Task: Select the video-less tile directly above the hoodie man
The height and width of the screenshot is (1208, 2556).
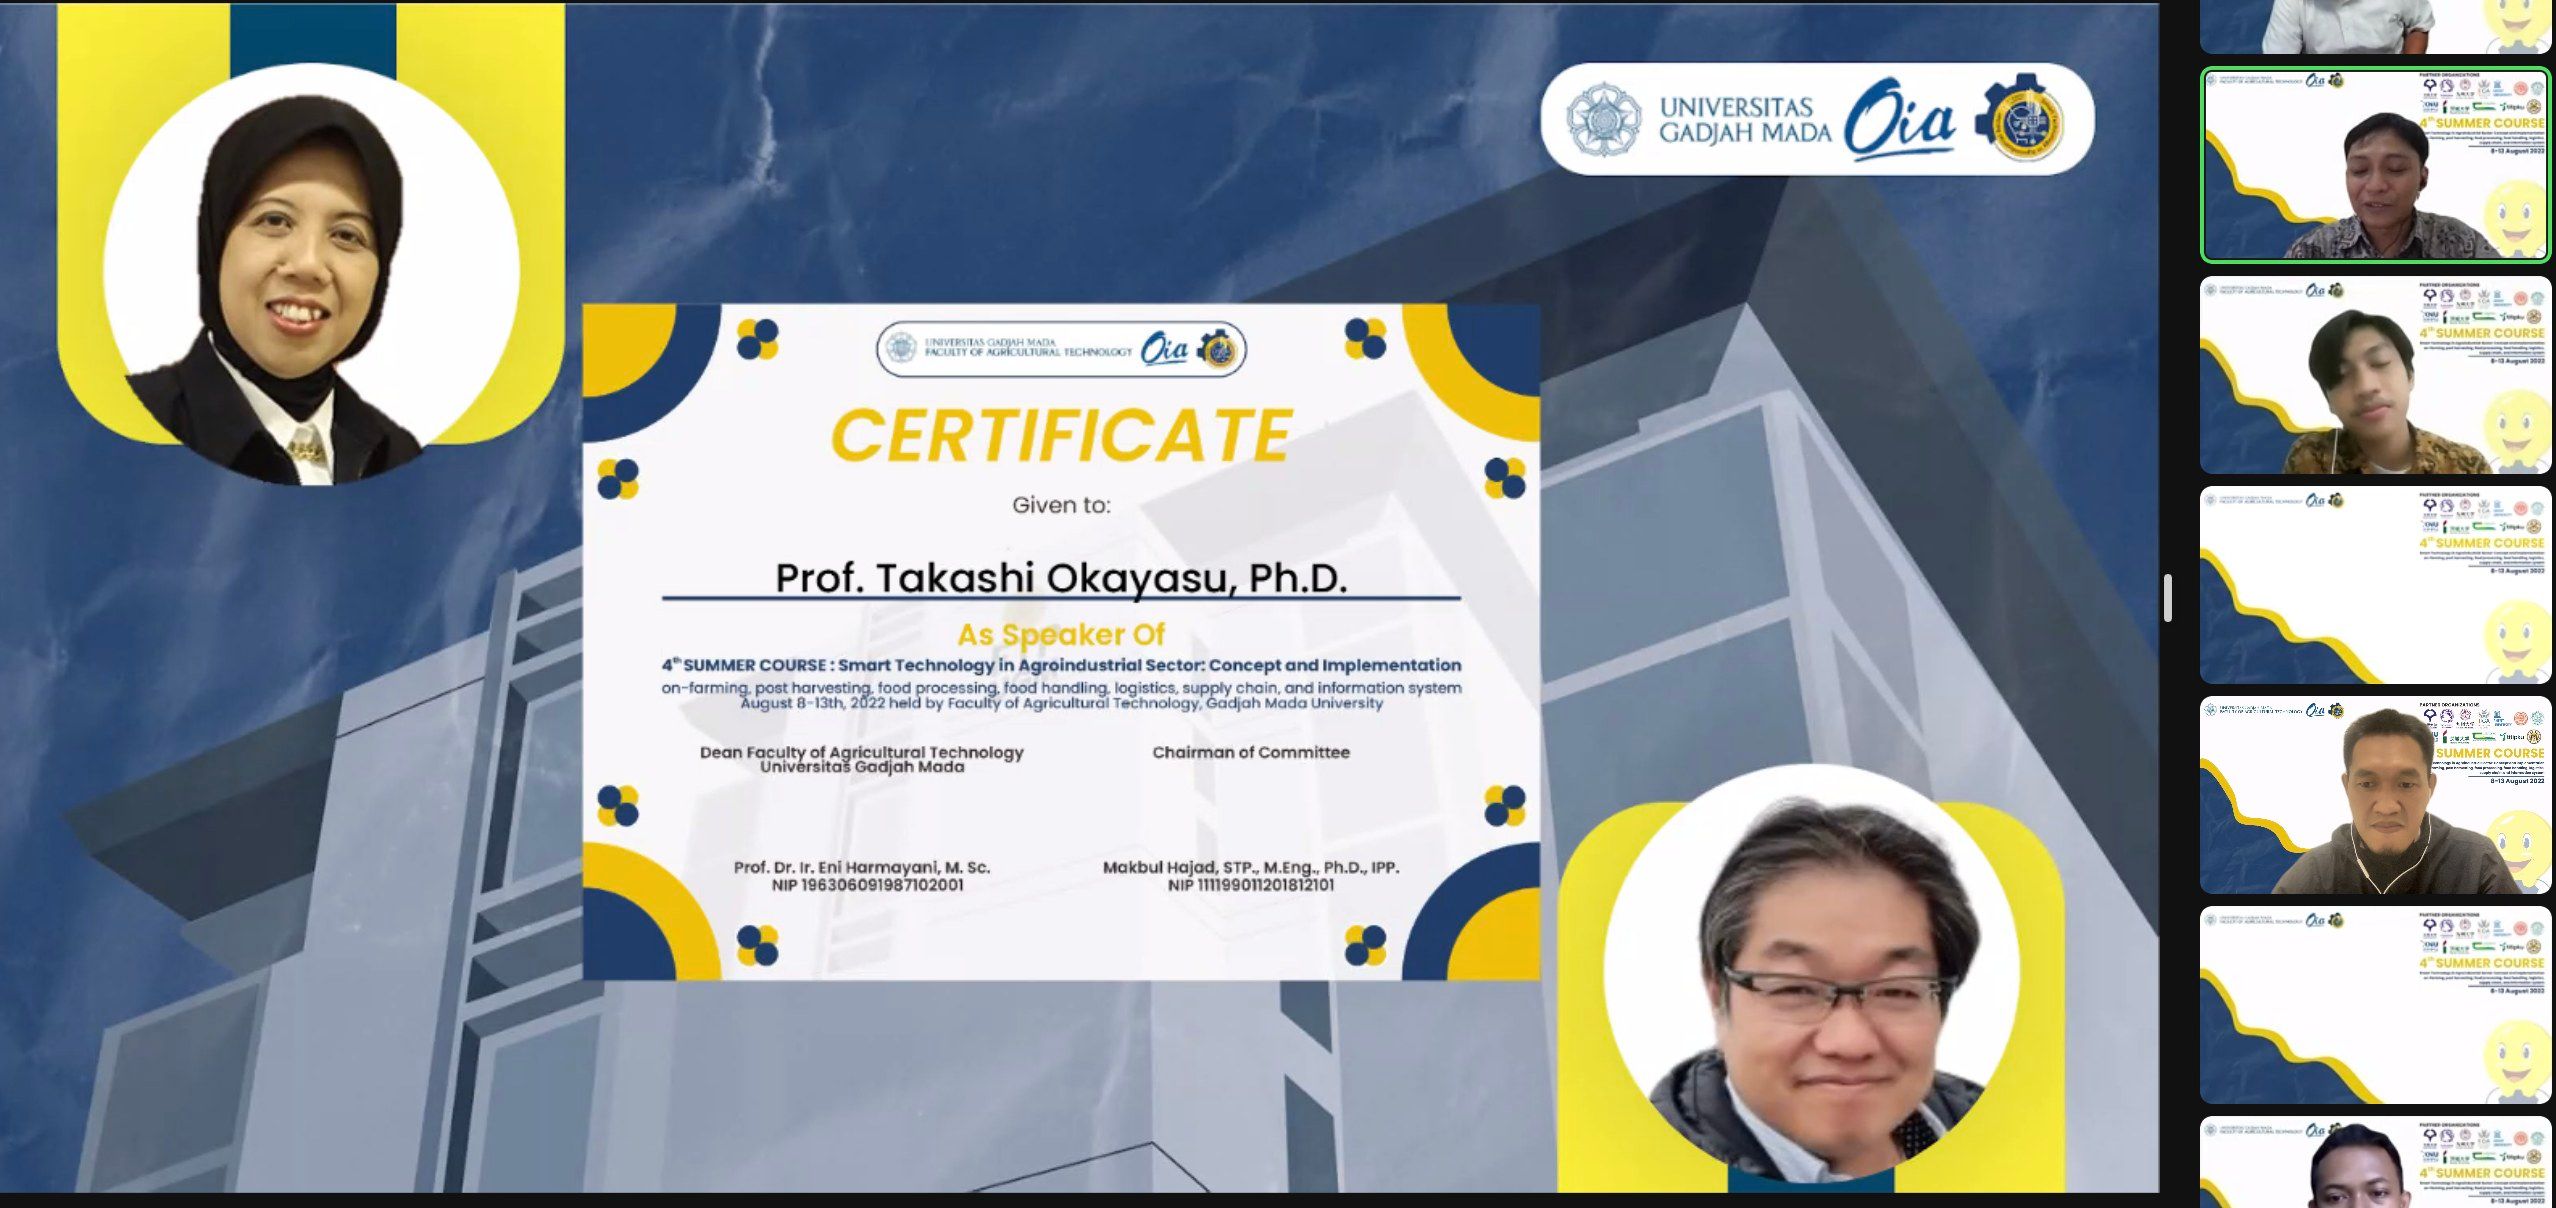Action: pyautogui.click(x=2375, y=586)
